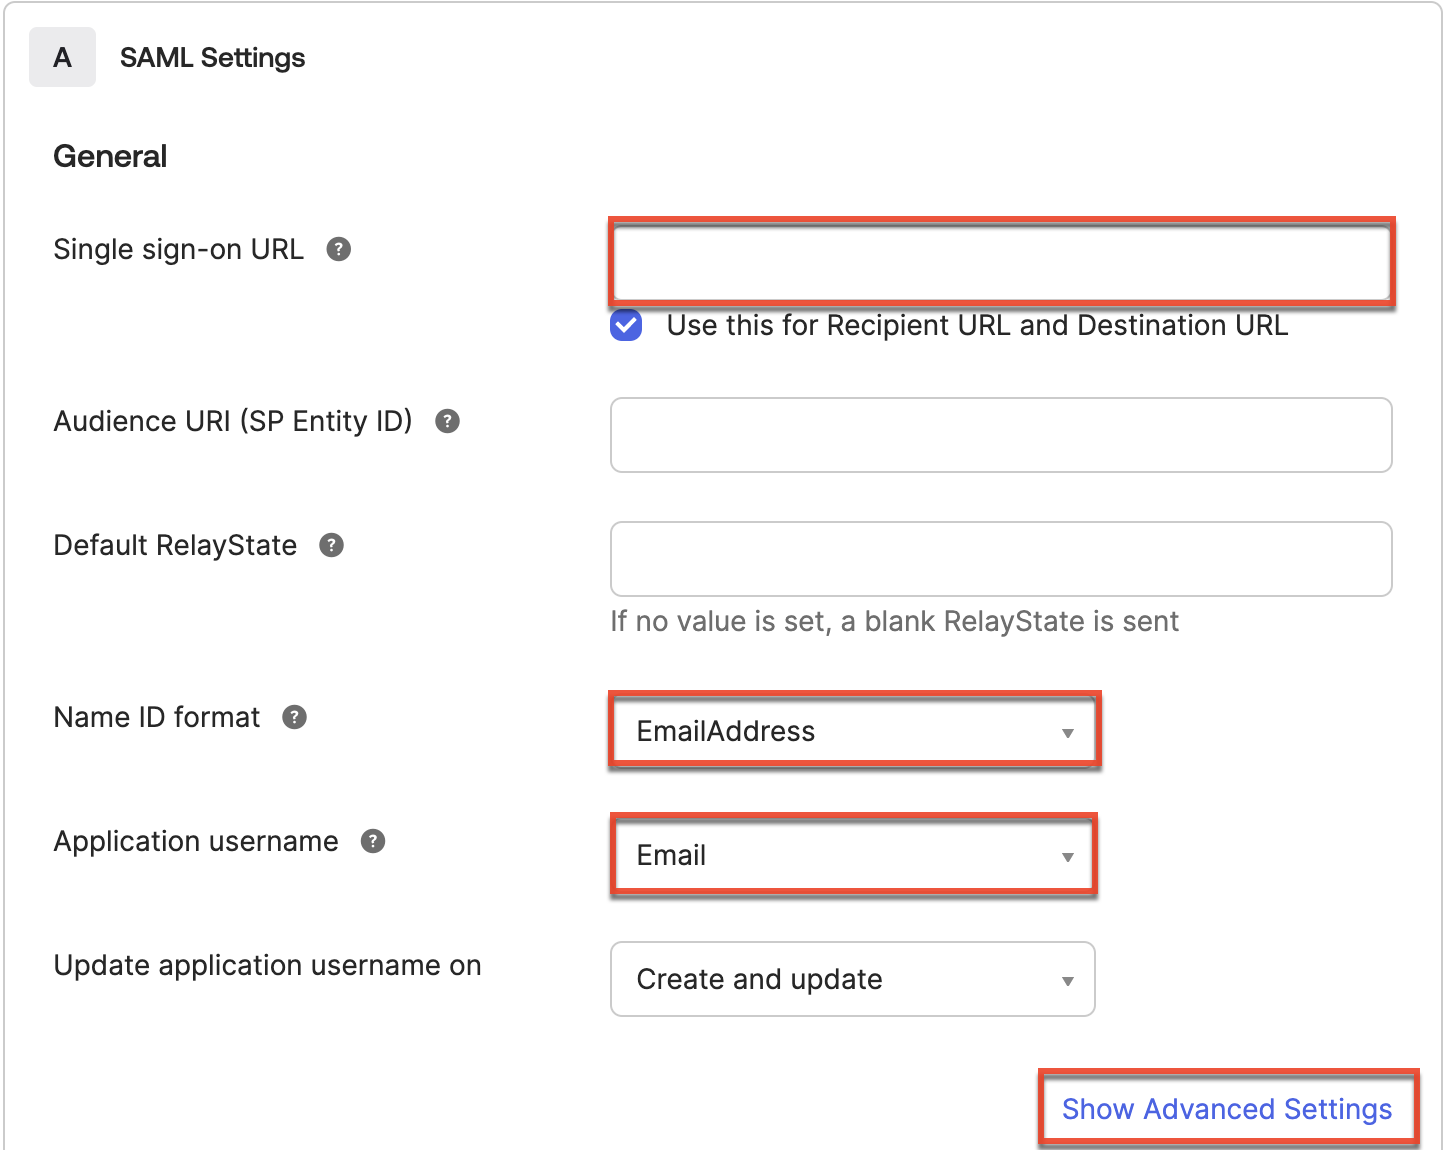Open the Single sign-on URL help tooltip
This screenshot has height=1150, width=1448.
click(x=339, y=249)
